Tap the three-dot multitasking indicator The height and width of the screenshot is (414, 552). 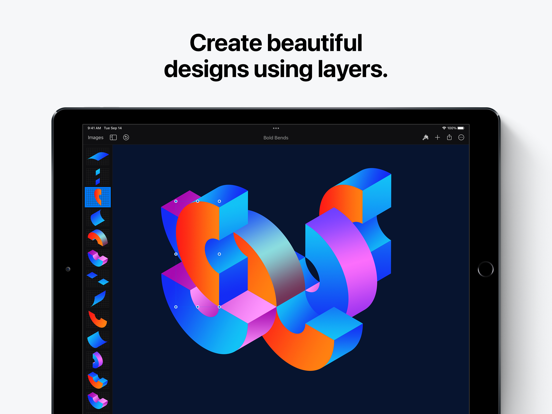pyautogui.click(x=276, y=128)
